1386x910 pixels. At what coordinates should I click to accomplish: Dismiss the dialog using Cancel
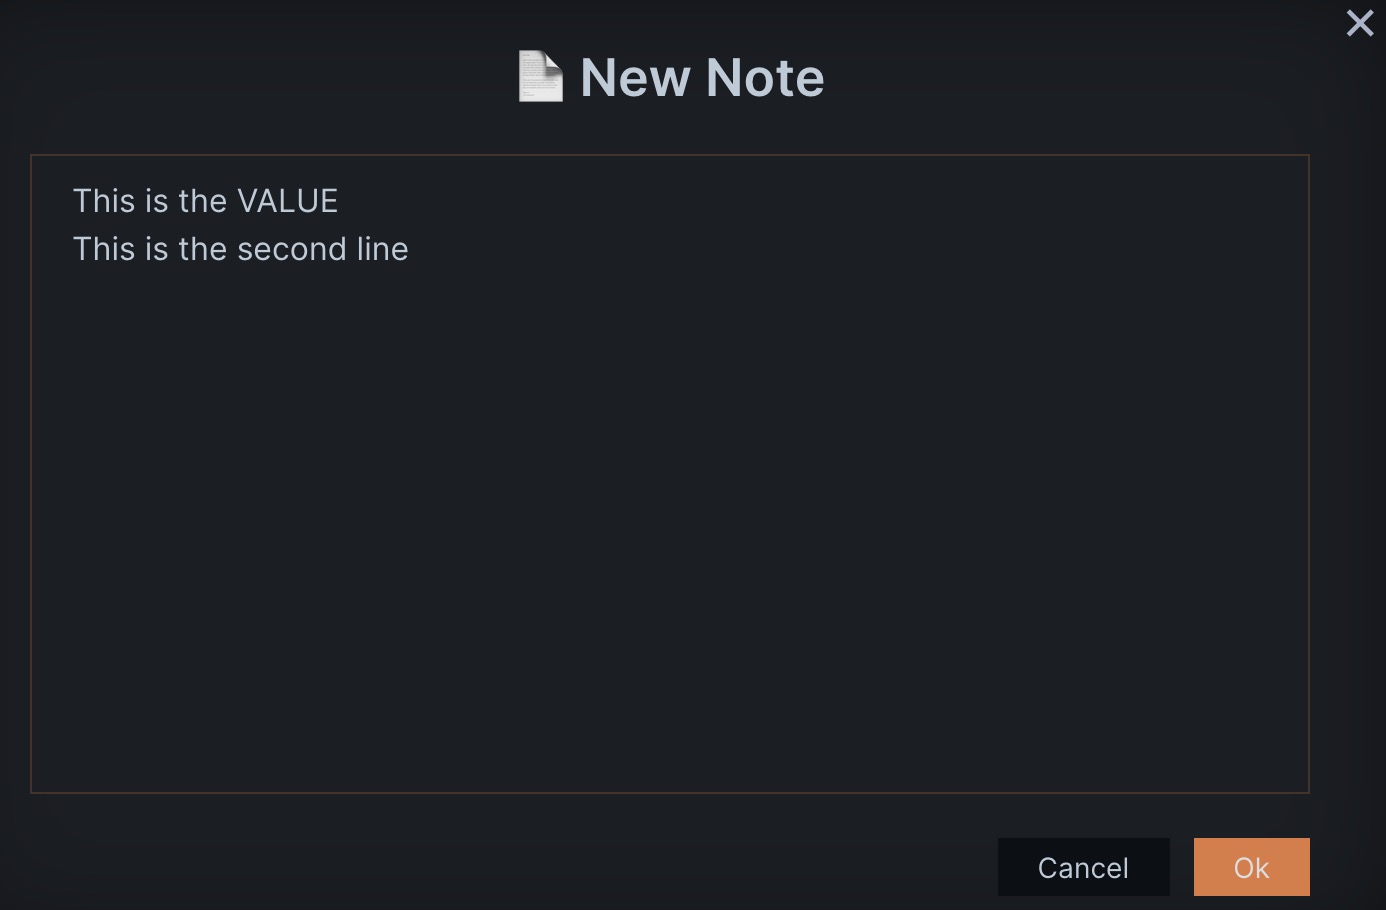click(1083, 866)
